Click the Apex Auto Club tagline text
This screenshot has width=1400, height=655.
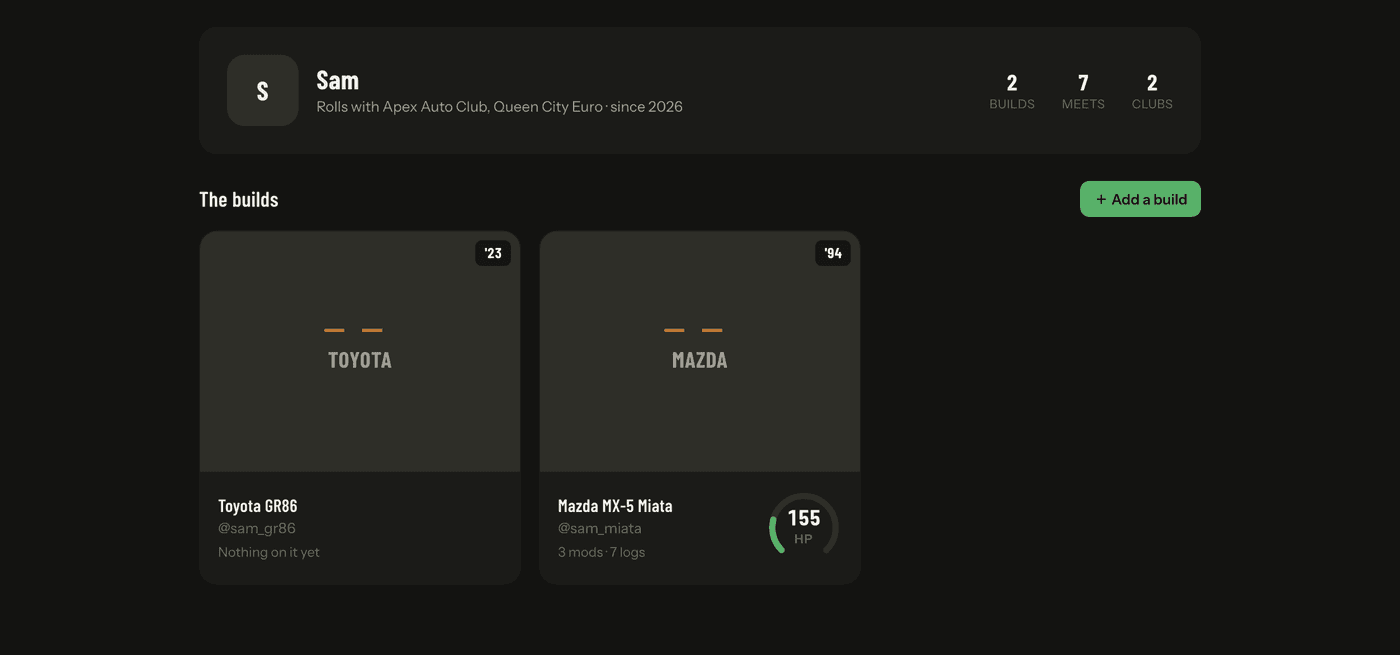pos(499,107)
